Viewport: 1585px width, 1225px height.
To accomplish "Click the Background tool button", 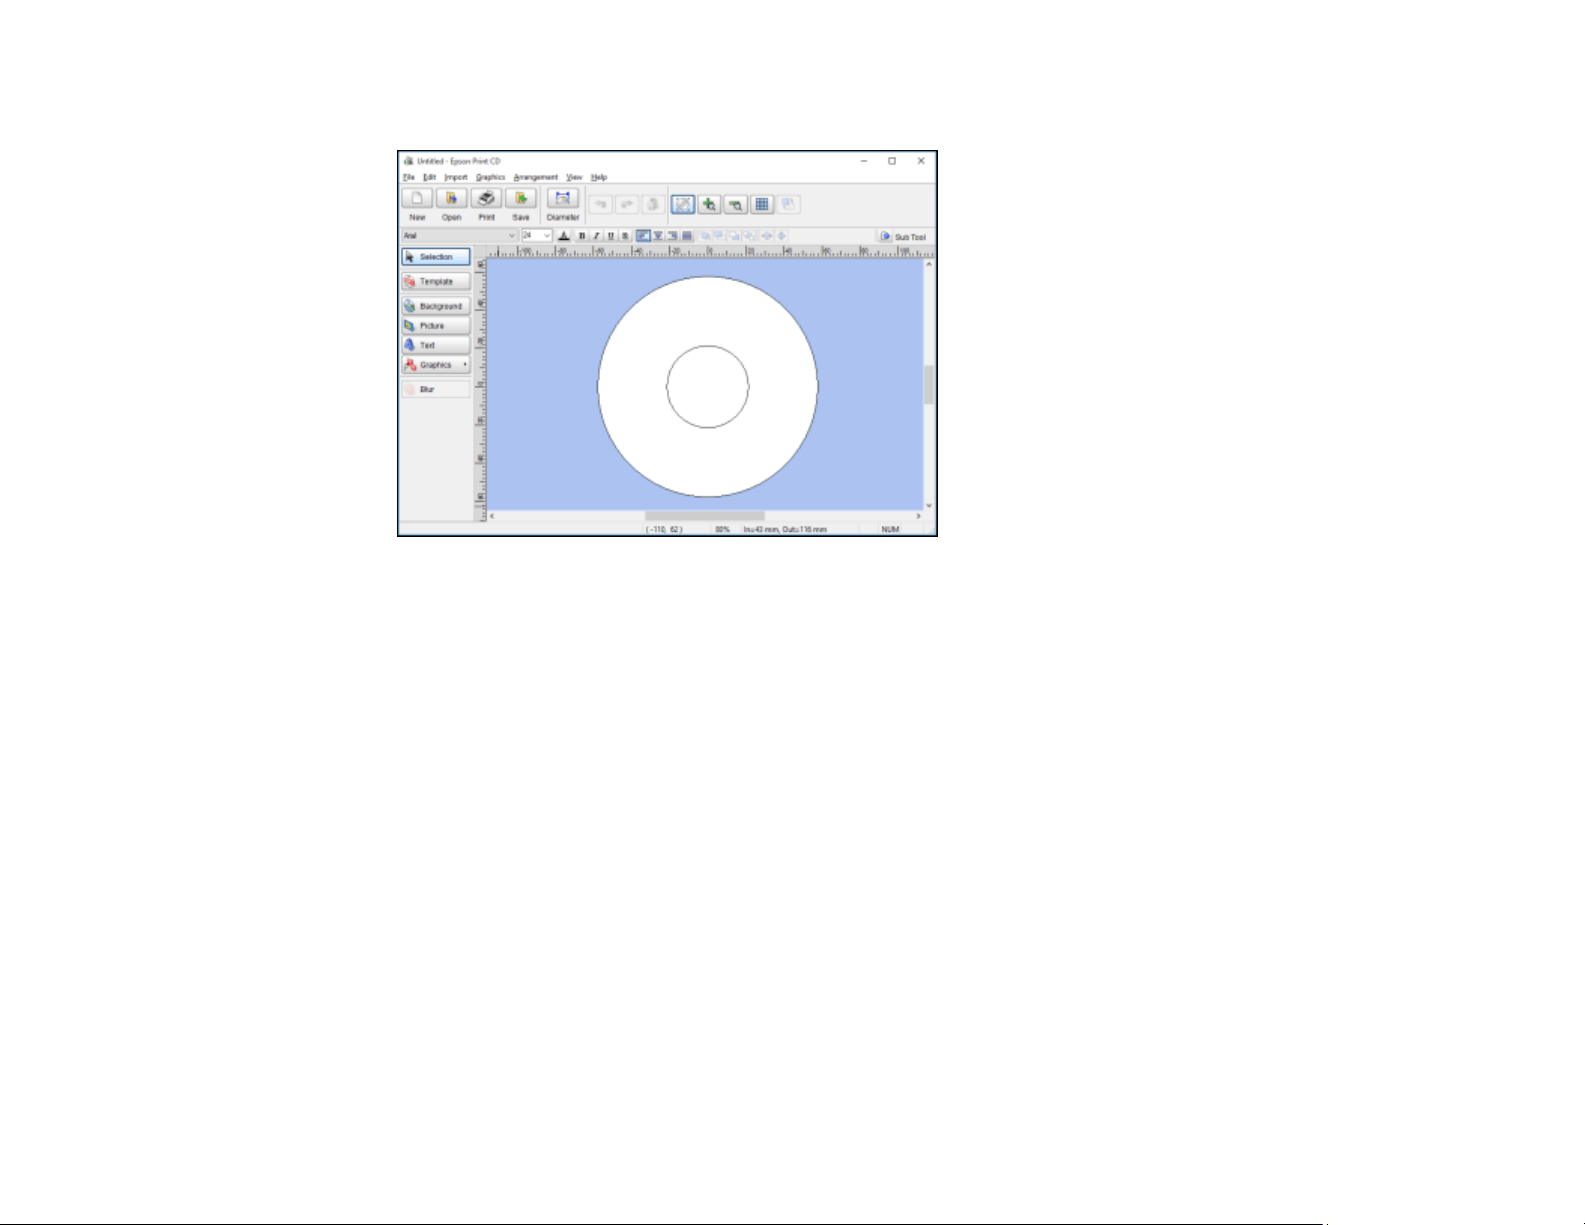I will pos(436,306).
